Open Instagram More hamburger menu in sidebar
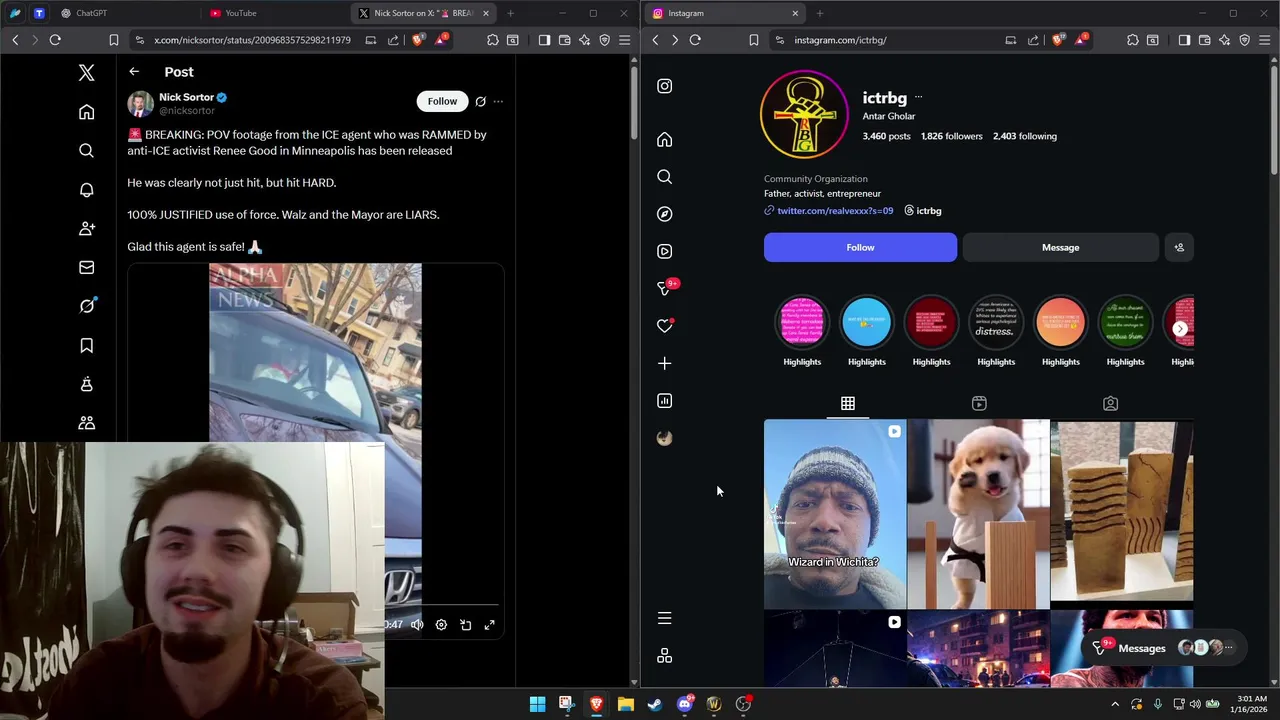 665,619
